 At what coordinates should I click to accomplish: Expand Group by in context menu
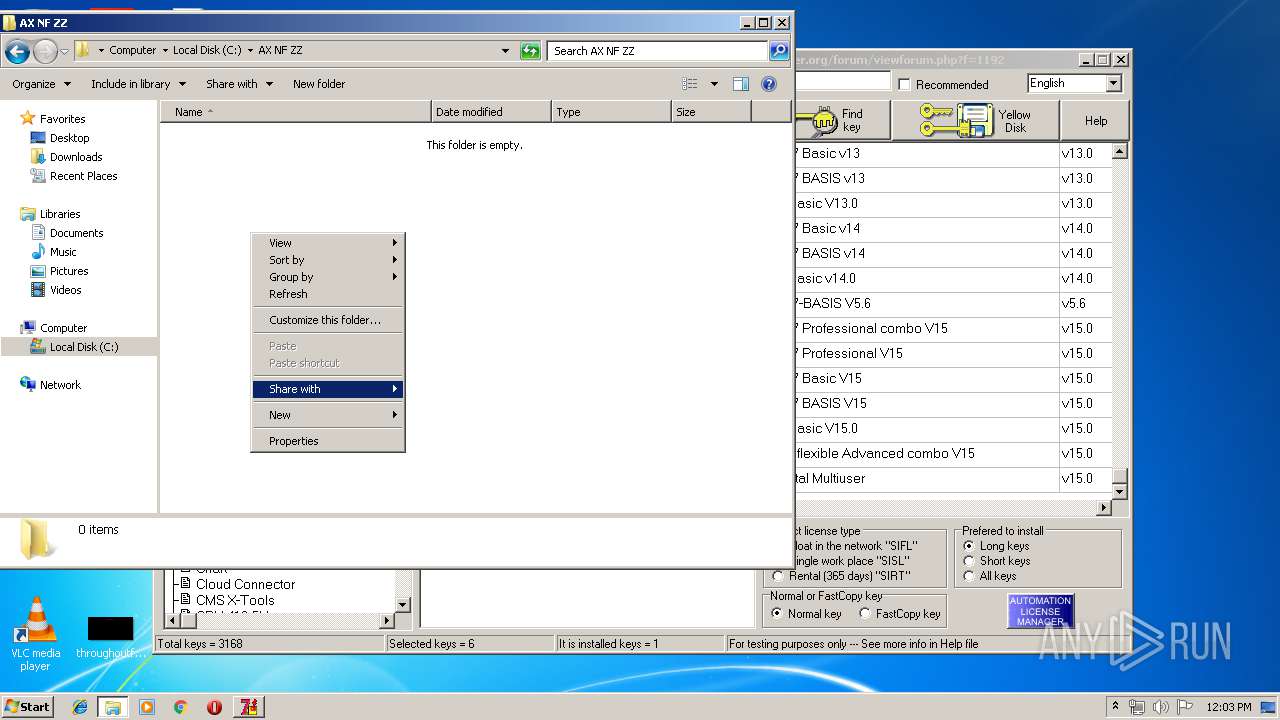coord(328,277)
